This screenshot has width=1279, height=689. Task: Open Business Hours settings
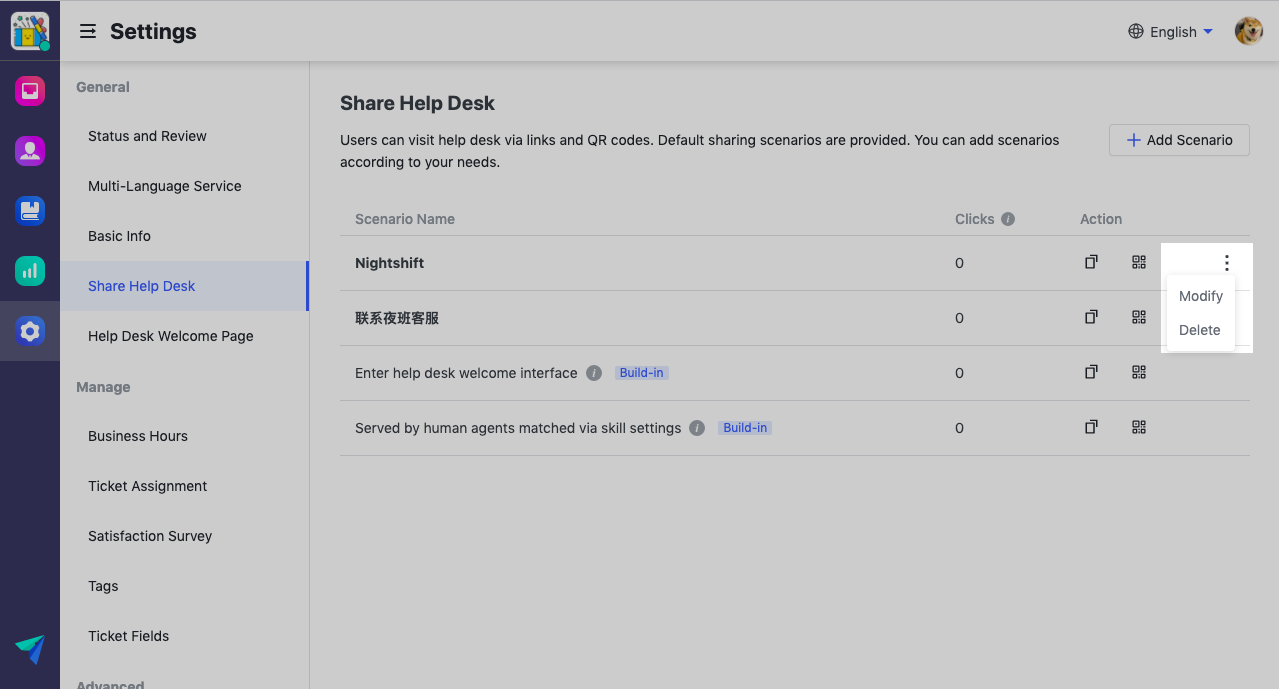(138, 436)
